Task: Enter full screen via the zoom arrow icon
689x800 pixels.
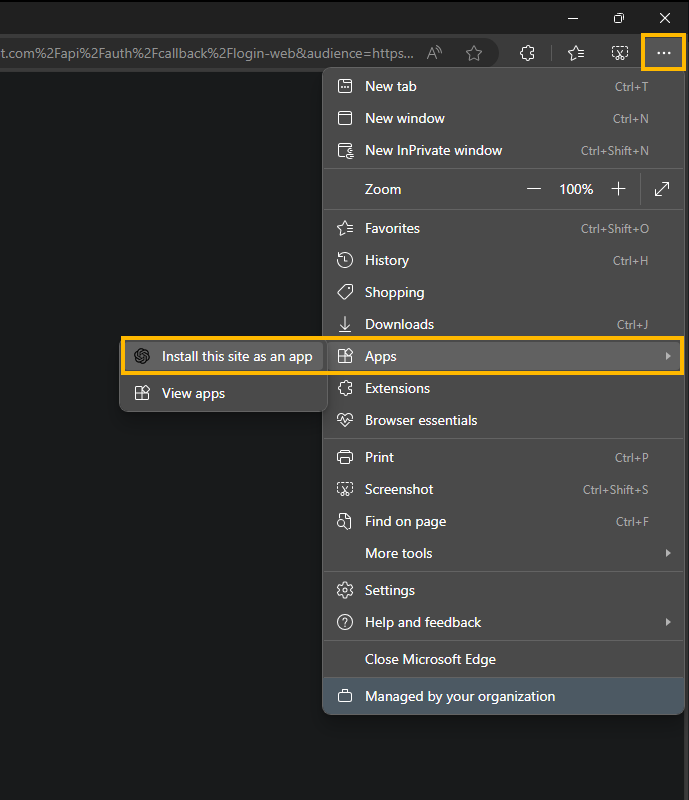Action: click(662, 189)
